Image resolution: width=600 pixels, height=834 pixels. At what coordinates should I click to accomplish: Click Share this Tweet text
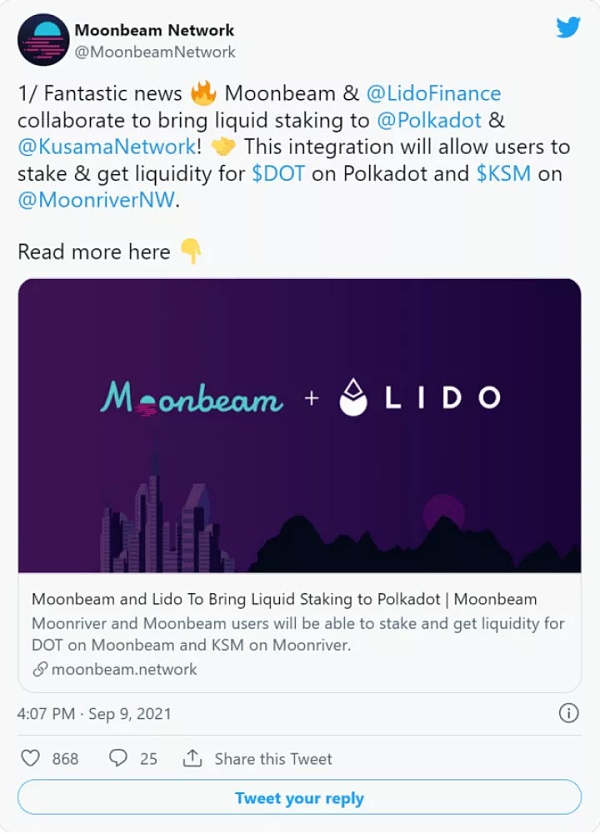[x=273, y=758]
